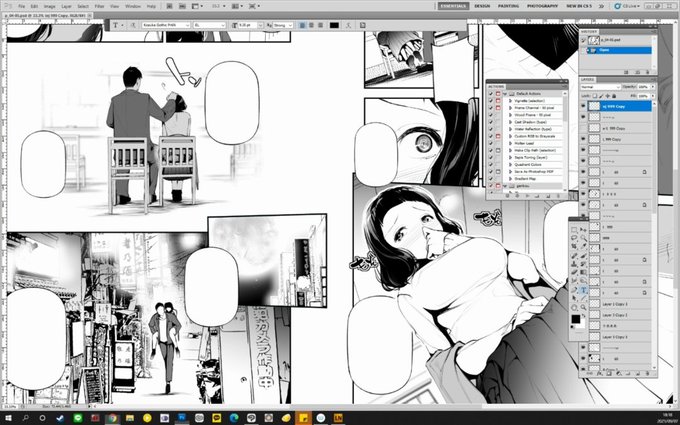Center text in options bar
The height and width of the screenshot is (425, 680).
[x=311, y=25]
